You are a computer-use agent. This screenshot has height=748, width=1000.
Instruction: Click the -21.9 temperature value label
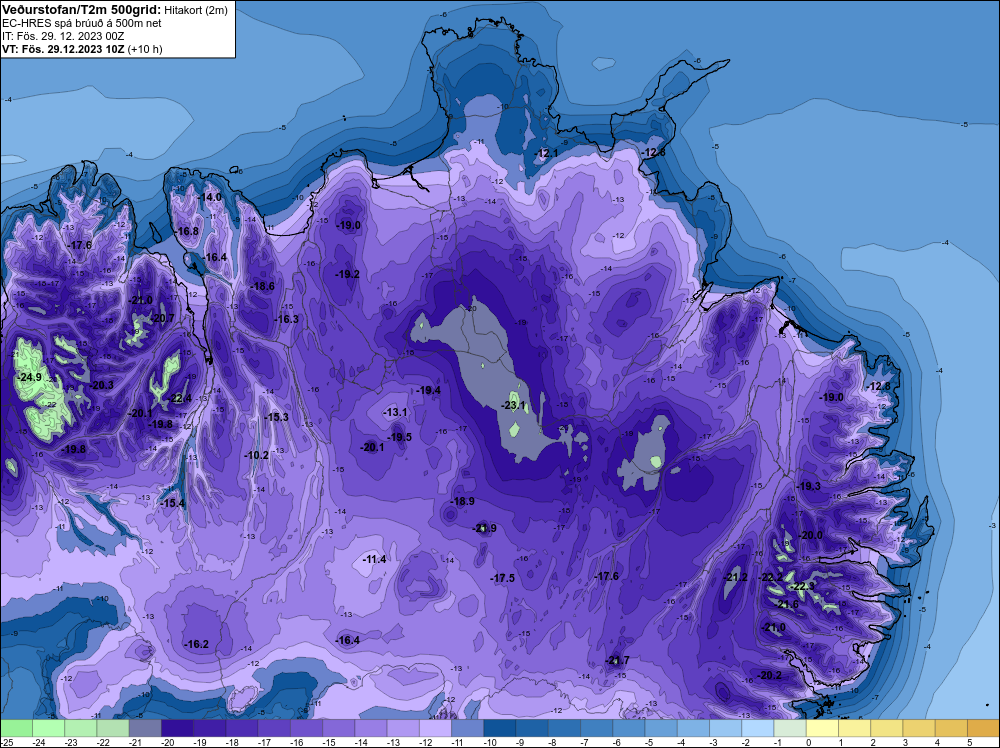485,528
